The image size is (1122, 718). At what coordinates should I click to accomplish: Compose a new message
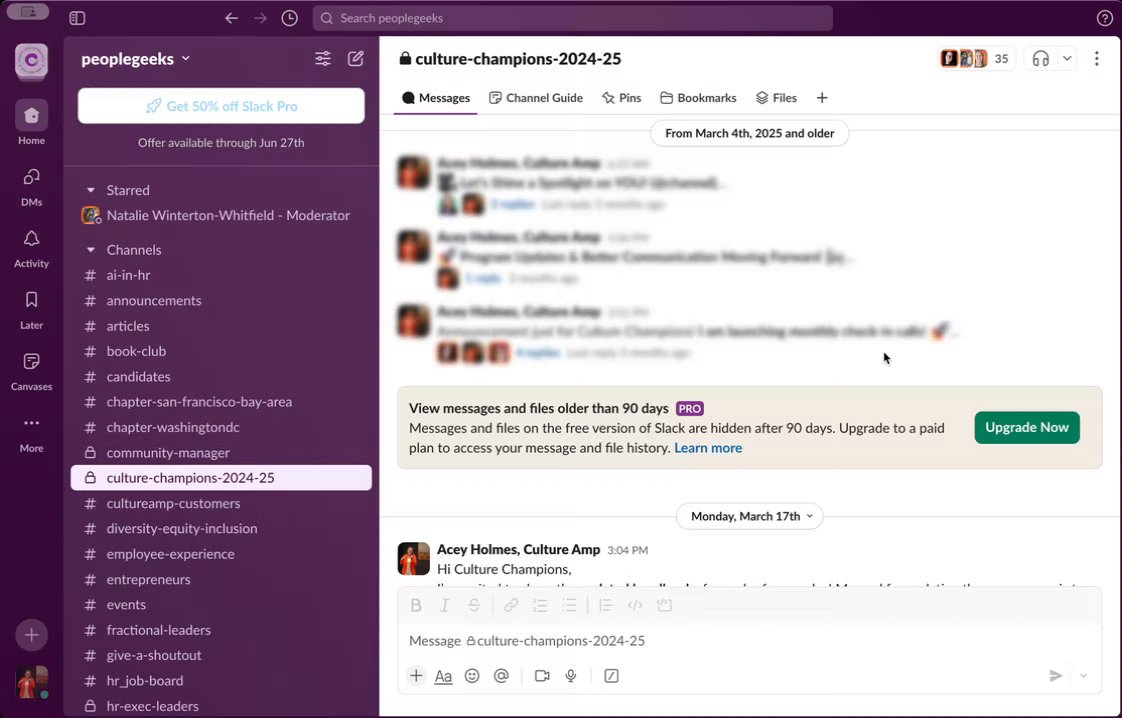coord(356,59)
